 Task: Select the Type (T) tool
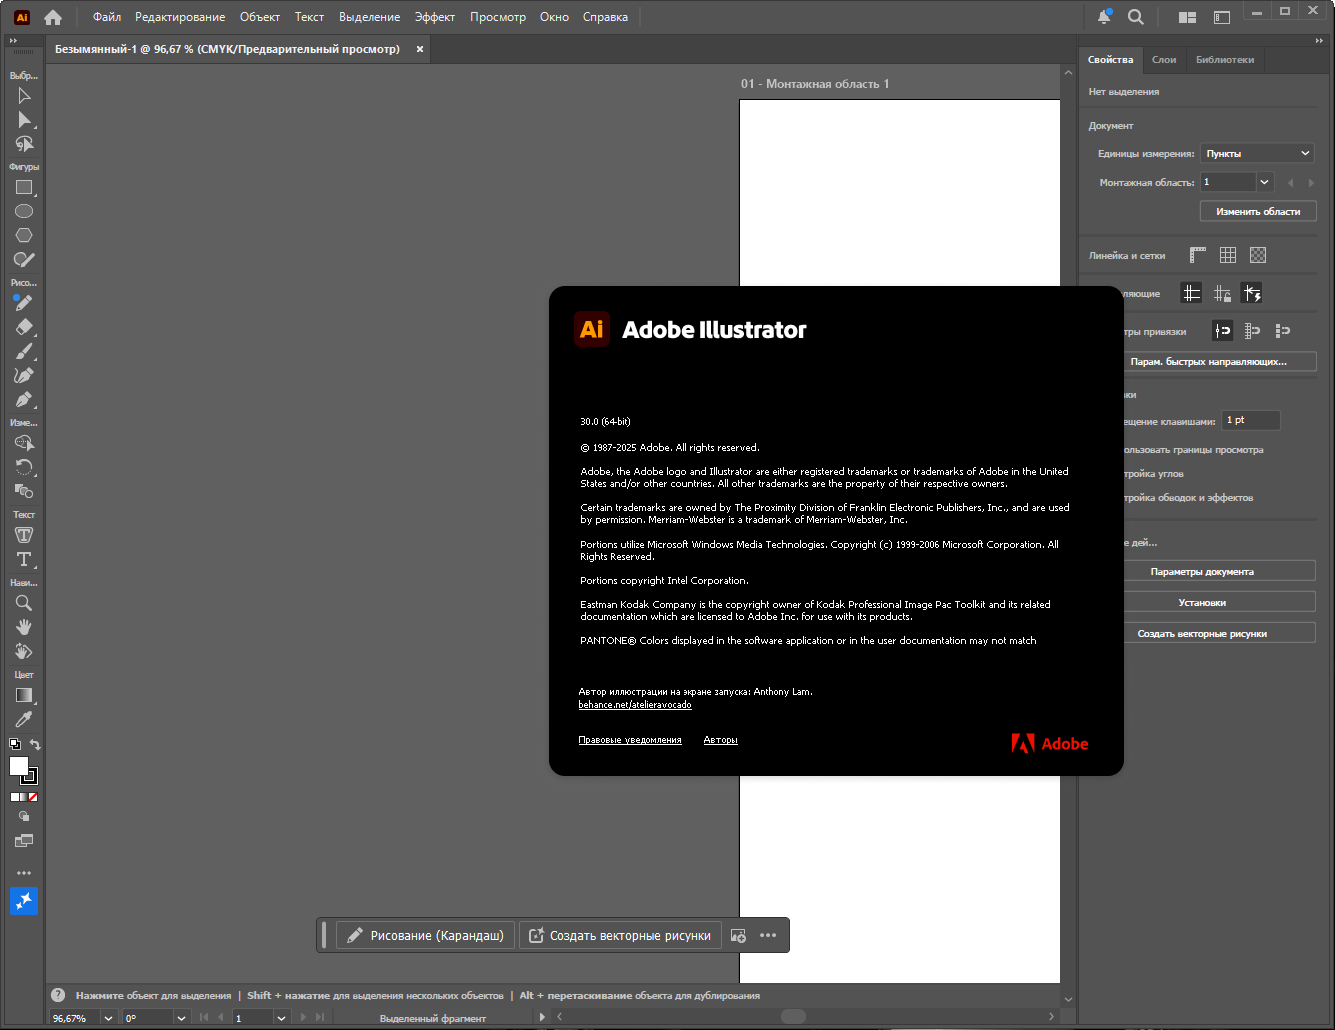pyautogui.click(x=24, y=559)
